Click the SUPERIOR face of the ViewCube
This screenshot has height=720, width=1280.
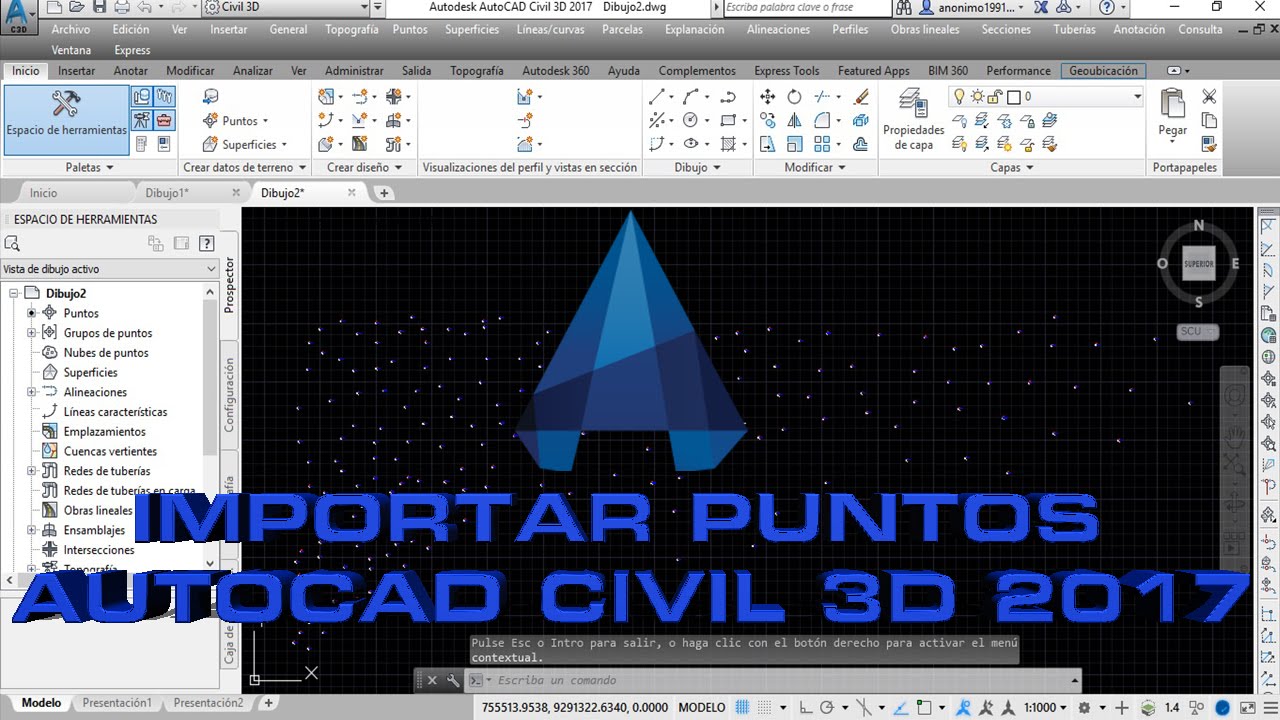[x=1198, y=264]
